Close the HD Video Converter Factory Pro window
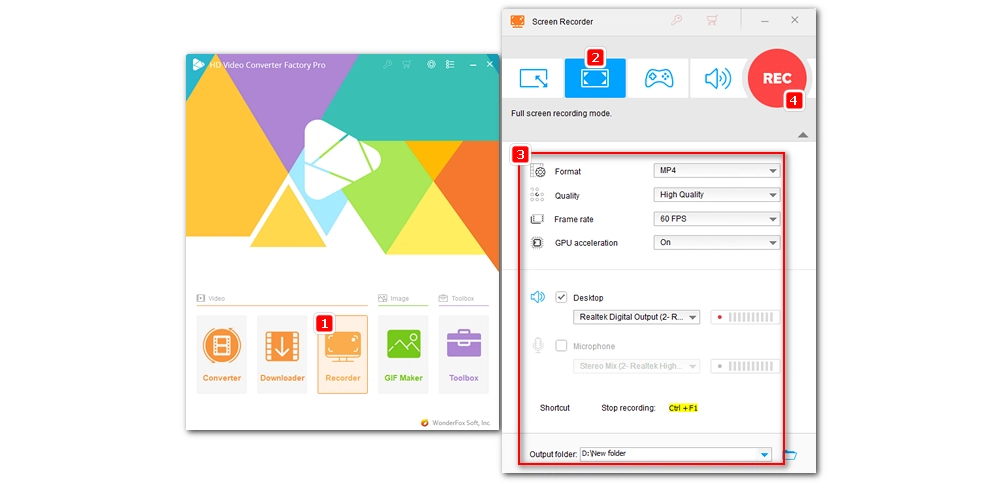 pos(490,64)
